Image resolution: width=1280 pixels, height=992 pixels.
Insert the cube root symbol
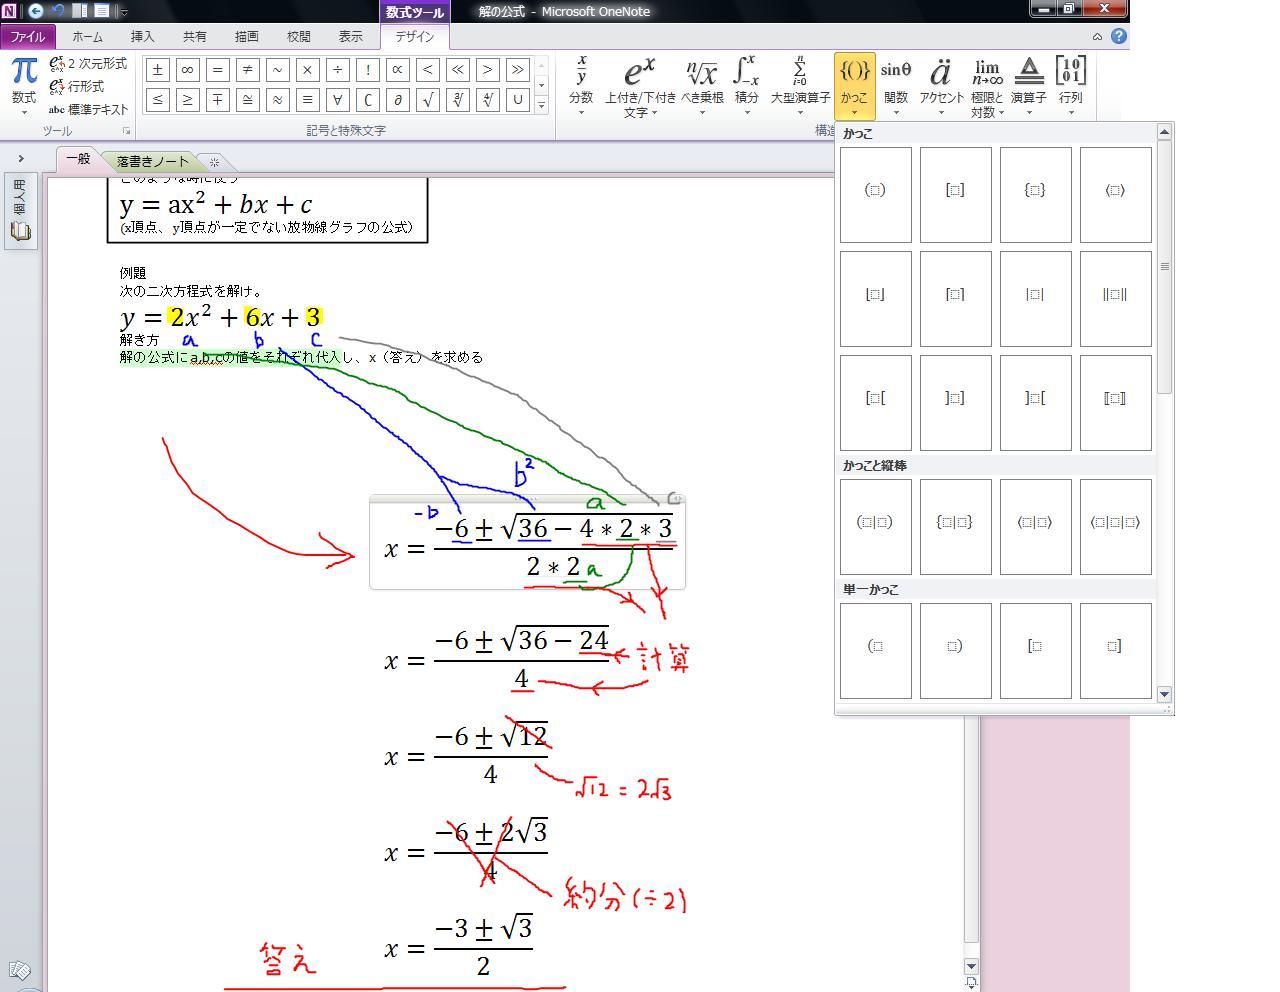point(457,99)
